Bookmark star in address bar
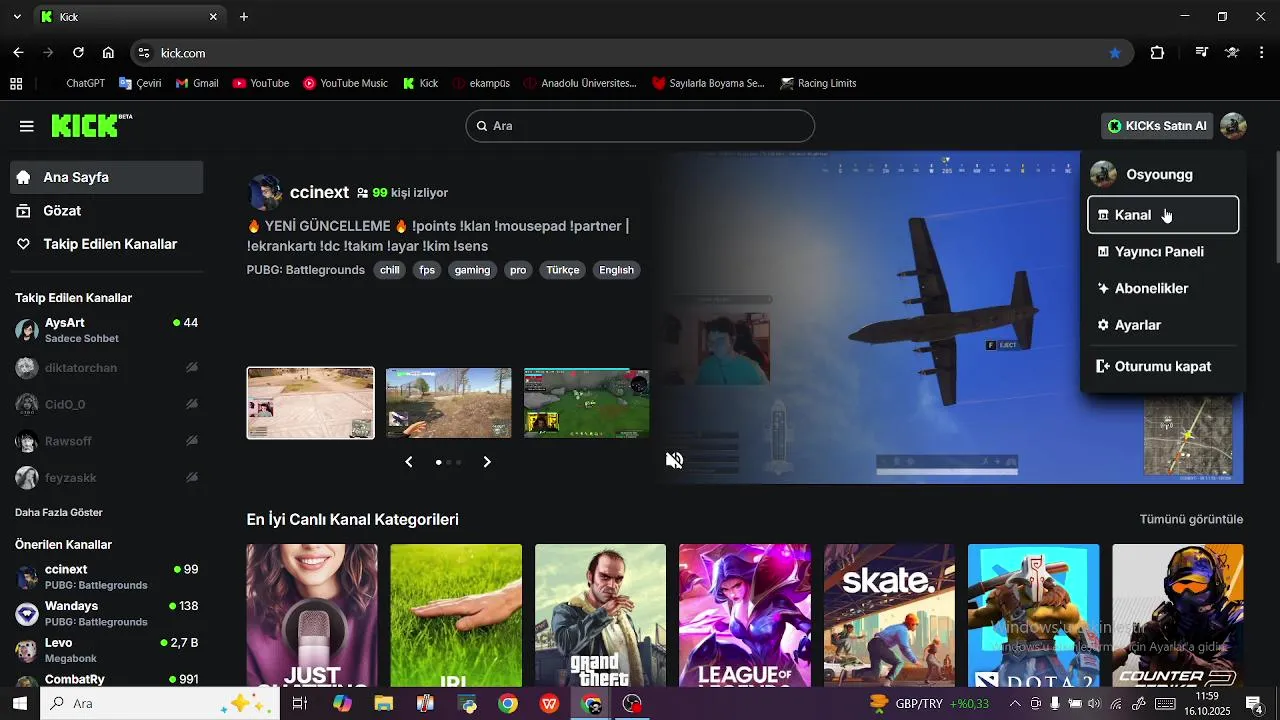Viewport: 1280px width, 720px height. [x=1115, y=53]
